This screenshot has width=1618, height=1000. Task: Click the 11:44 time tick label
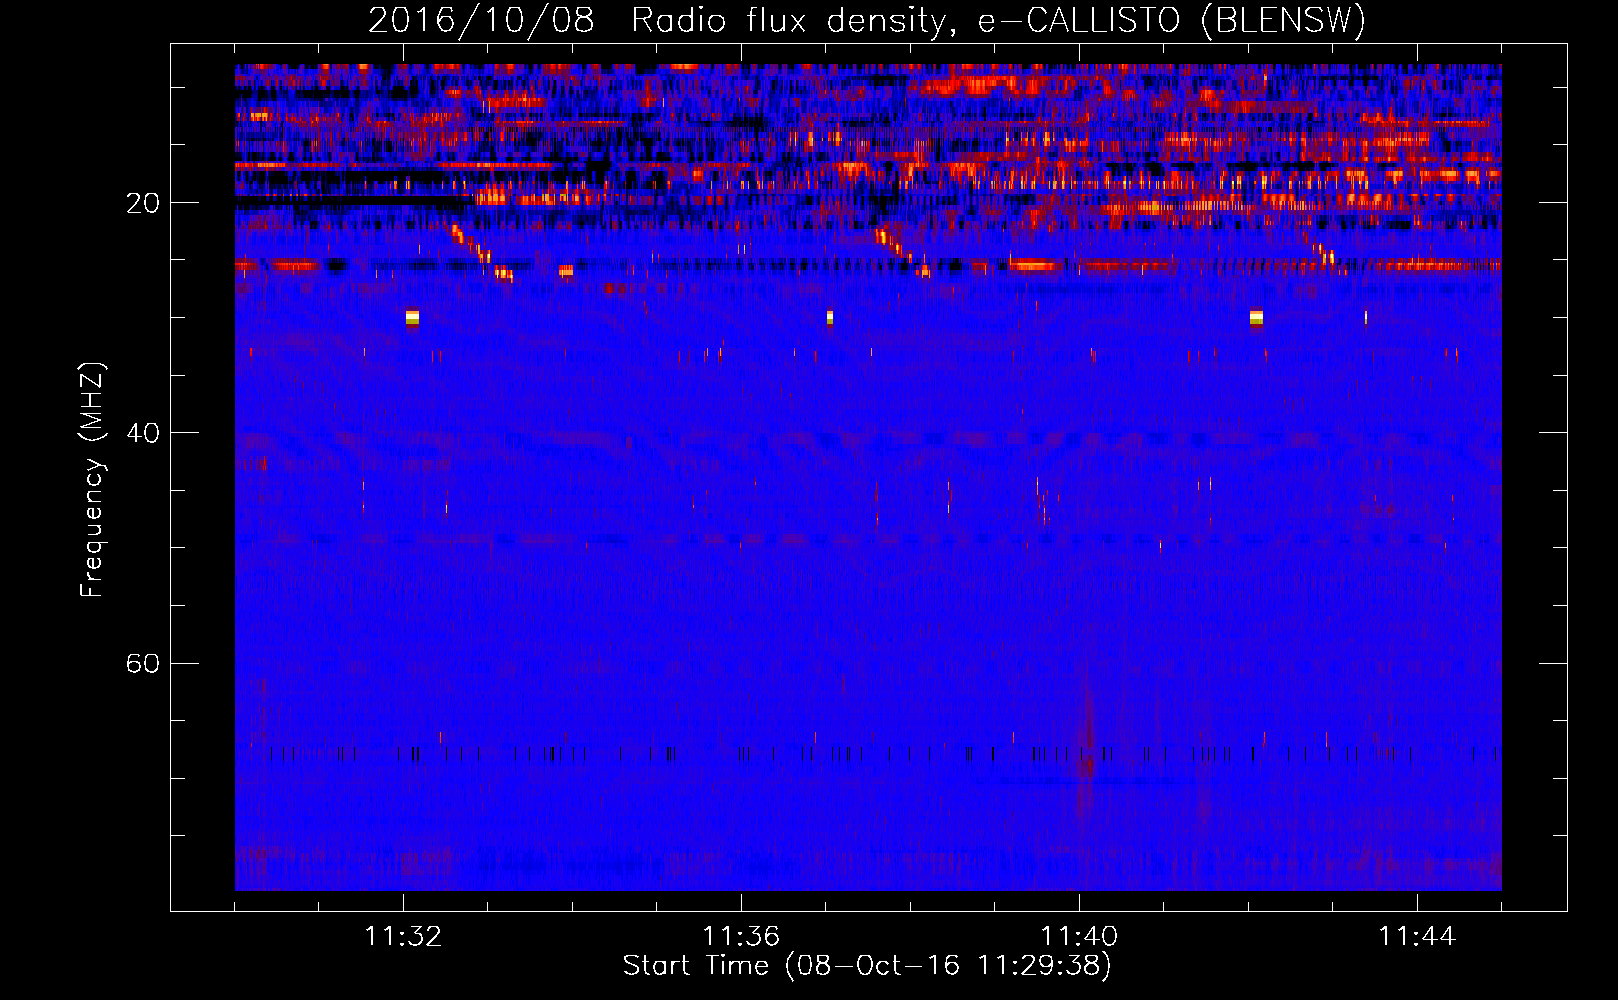pos(1417,937)
